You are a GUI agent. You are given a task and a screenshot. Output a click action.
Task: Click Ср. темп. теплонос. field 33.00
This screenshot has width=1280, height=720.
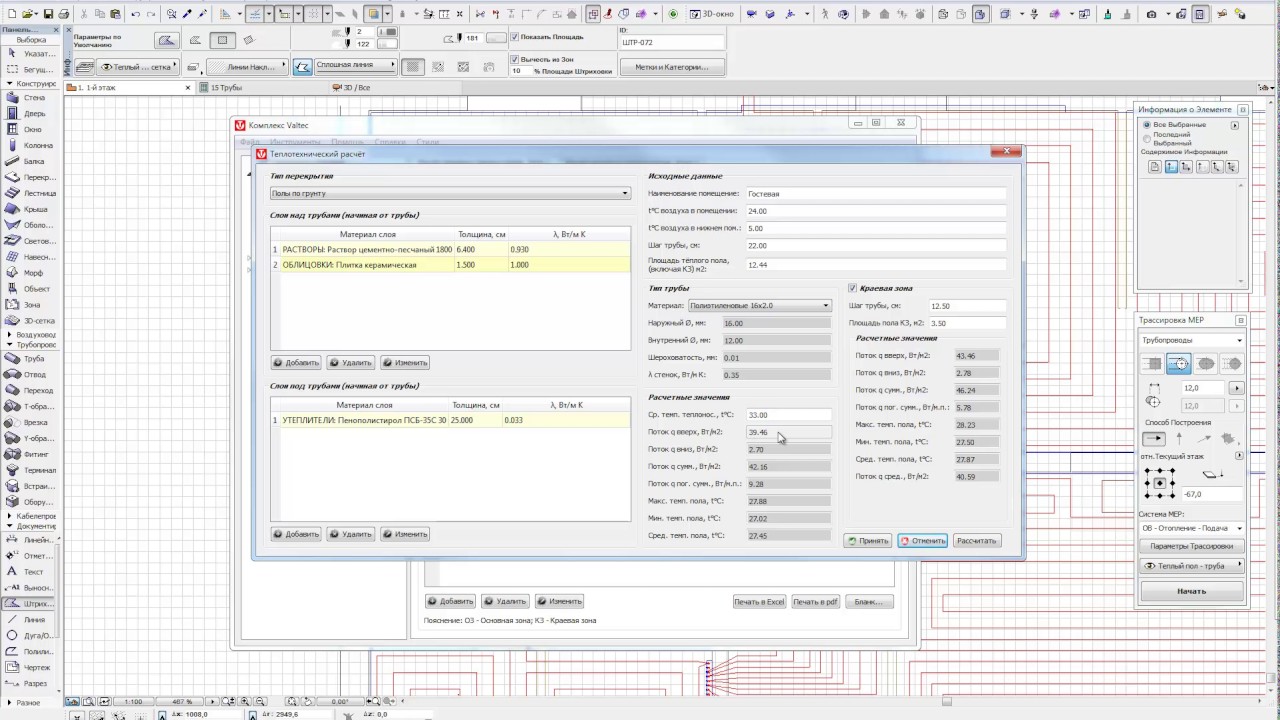788,414
